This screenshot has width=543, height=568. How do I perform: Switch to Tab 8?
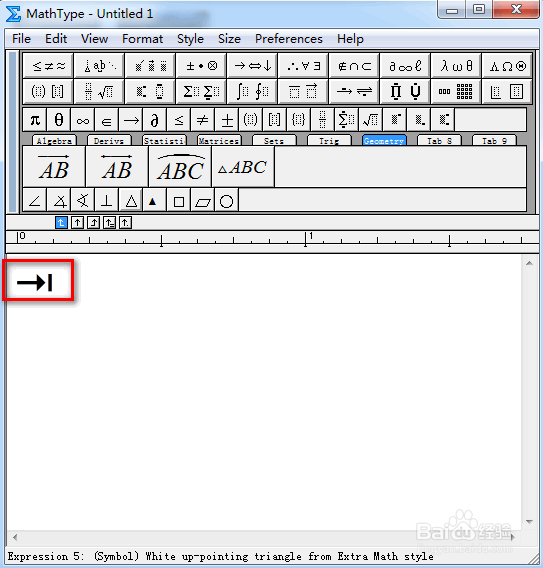pyautogui.click(x=439, y=141)
